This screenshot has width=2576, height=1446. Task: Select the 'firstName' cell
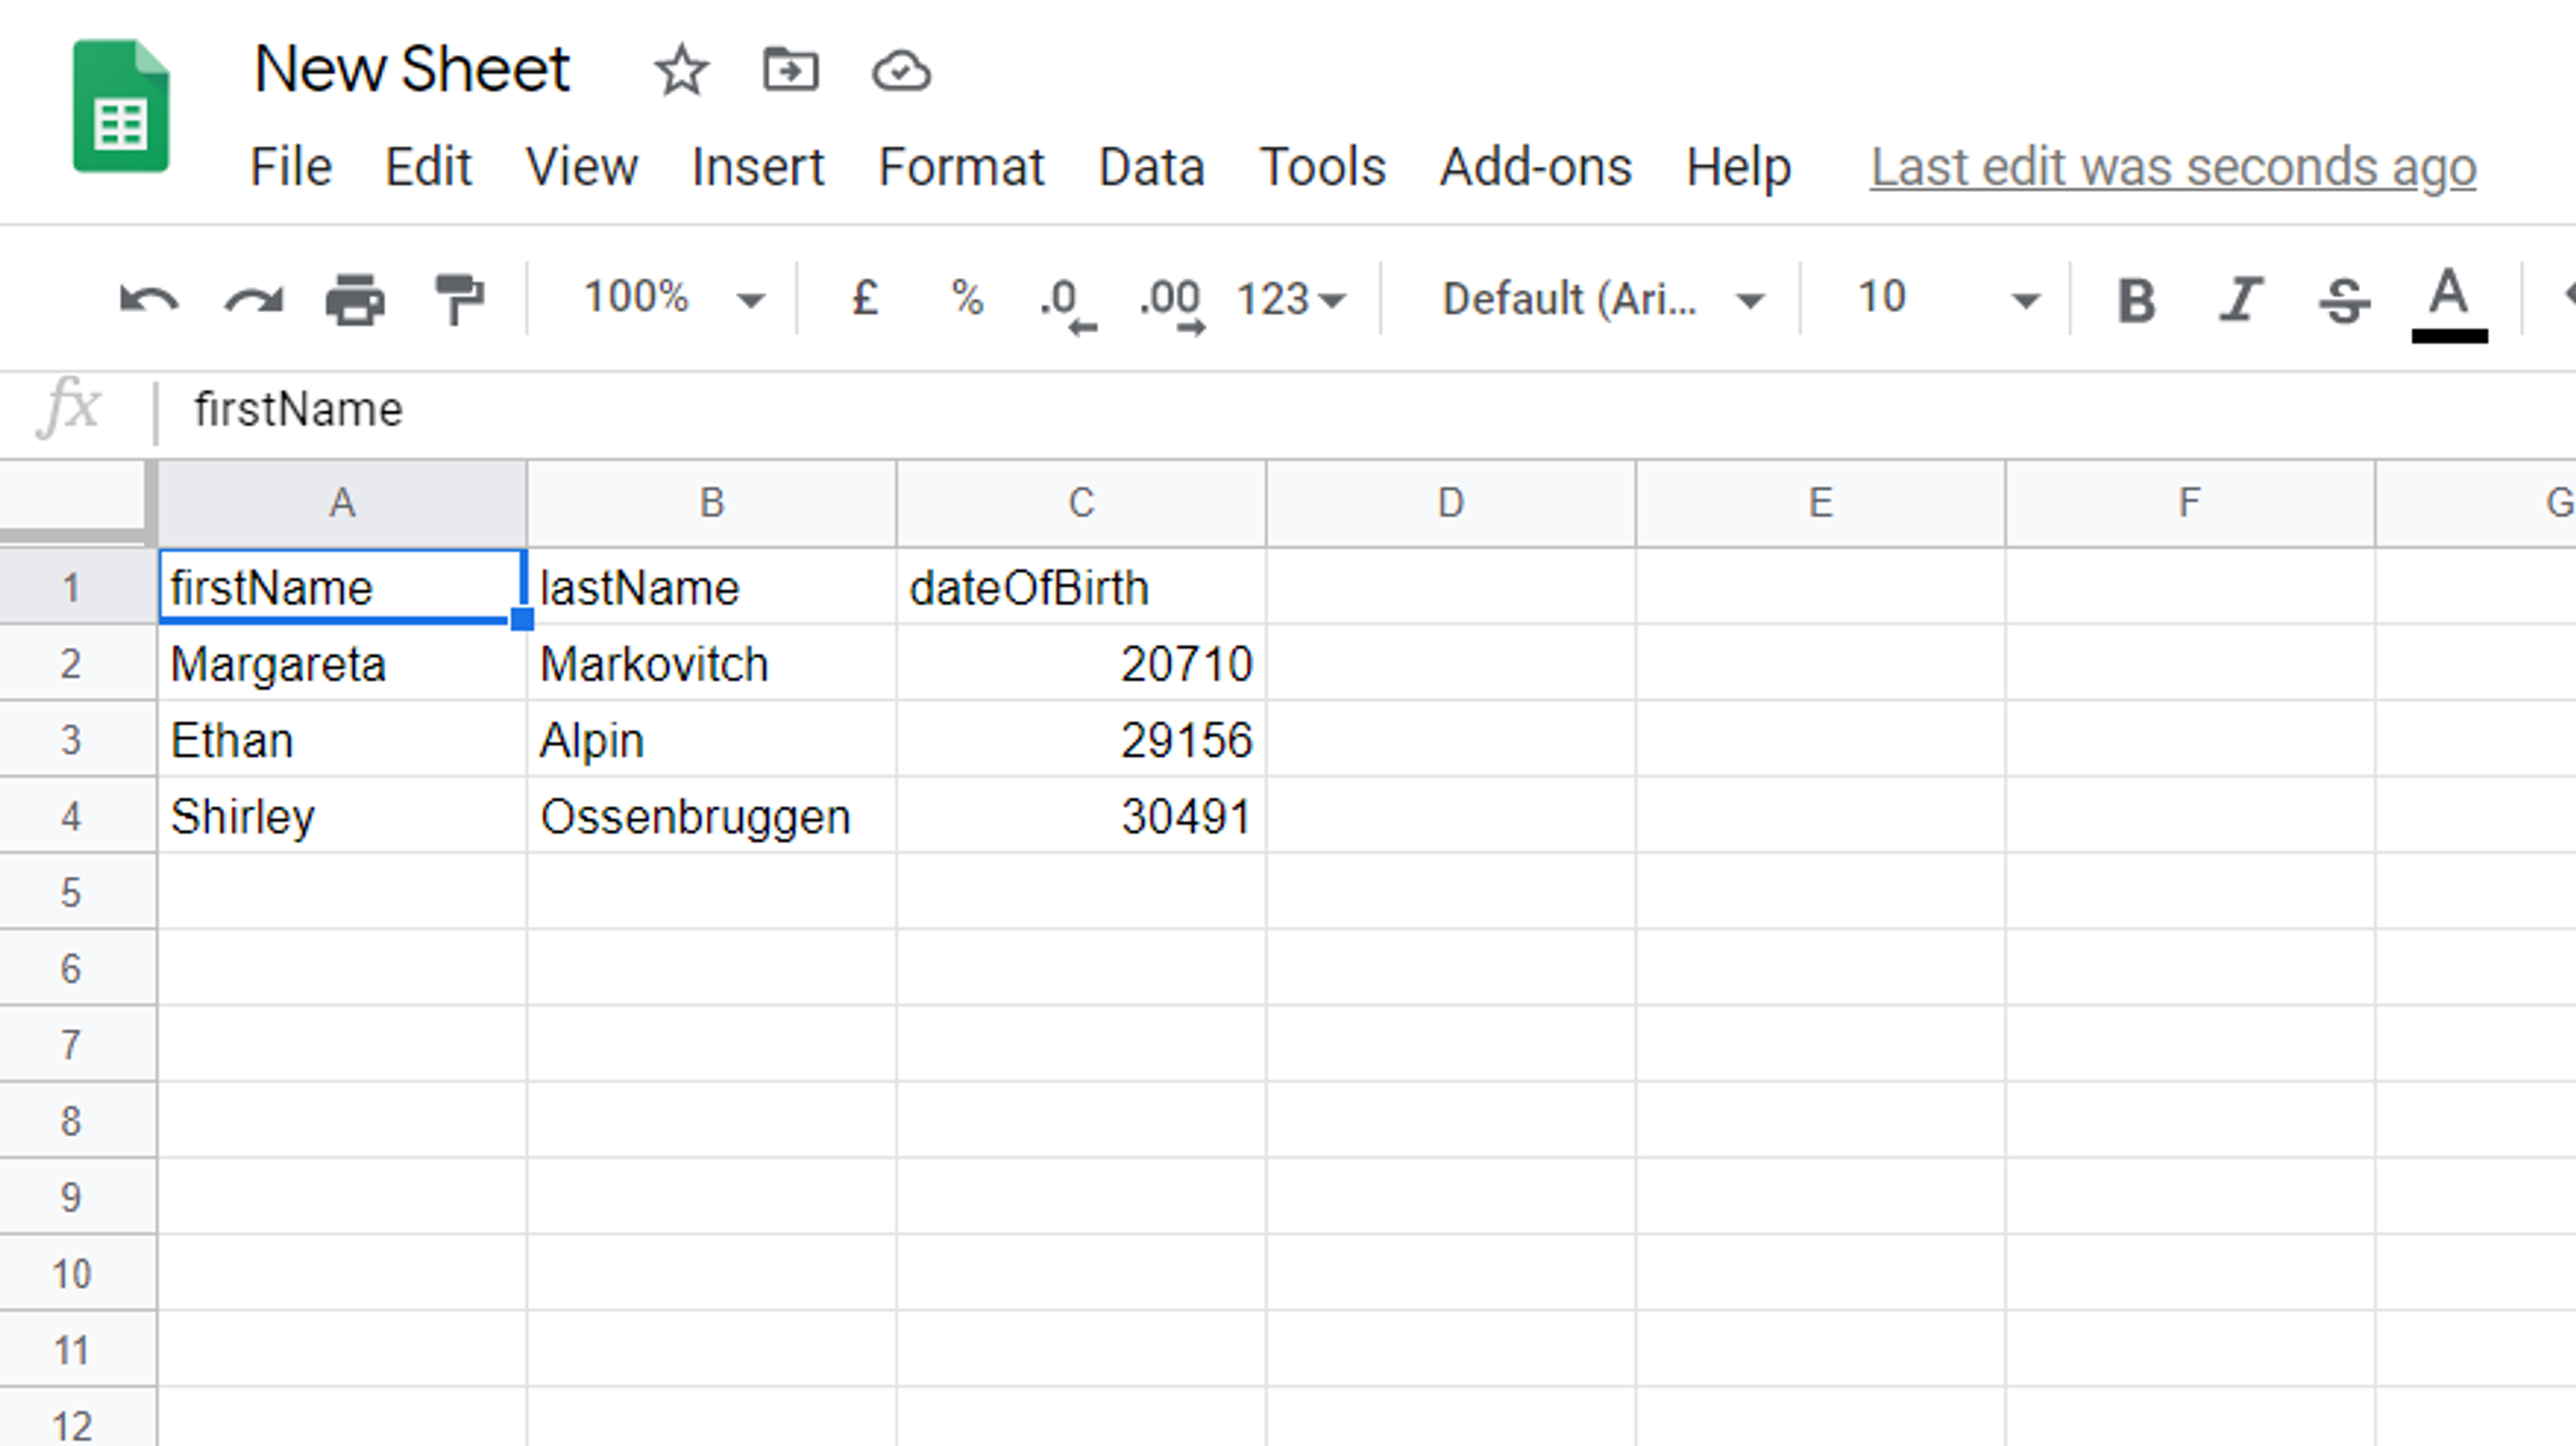[x=342, y=587]
